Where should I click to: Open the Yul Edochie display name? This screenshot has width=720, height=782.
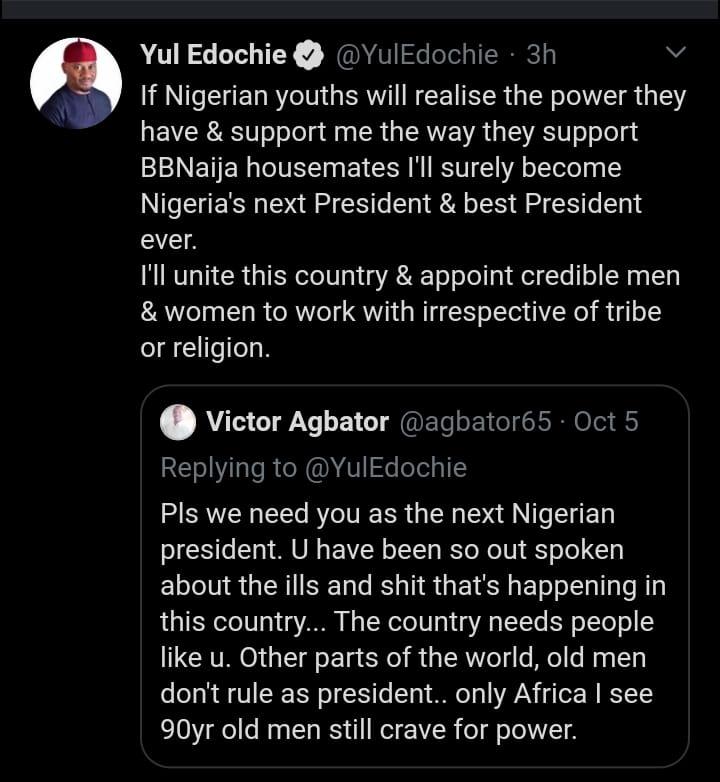pyautogui.click(x=213, y=55)
